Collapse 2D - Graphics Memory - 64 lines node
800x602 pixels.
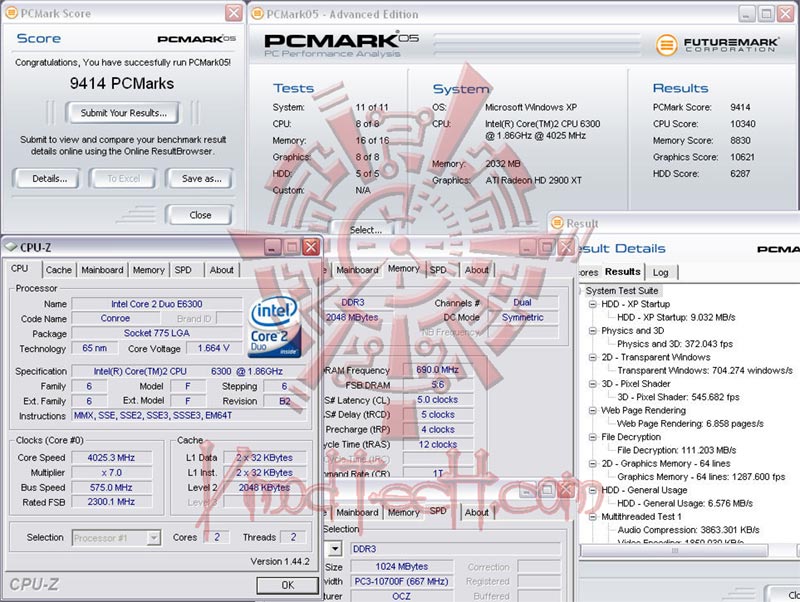pos(592,463)
